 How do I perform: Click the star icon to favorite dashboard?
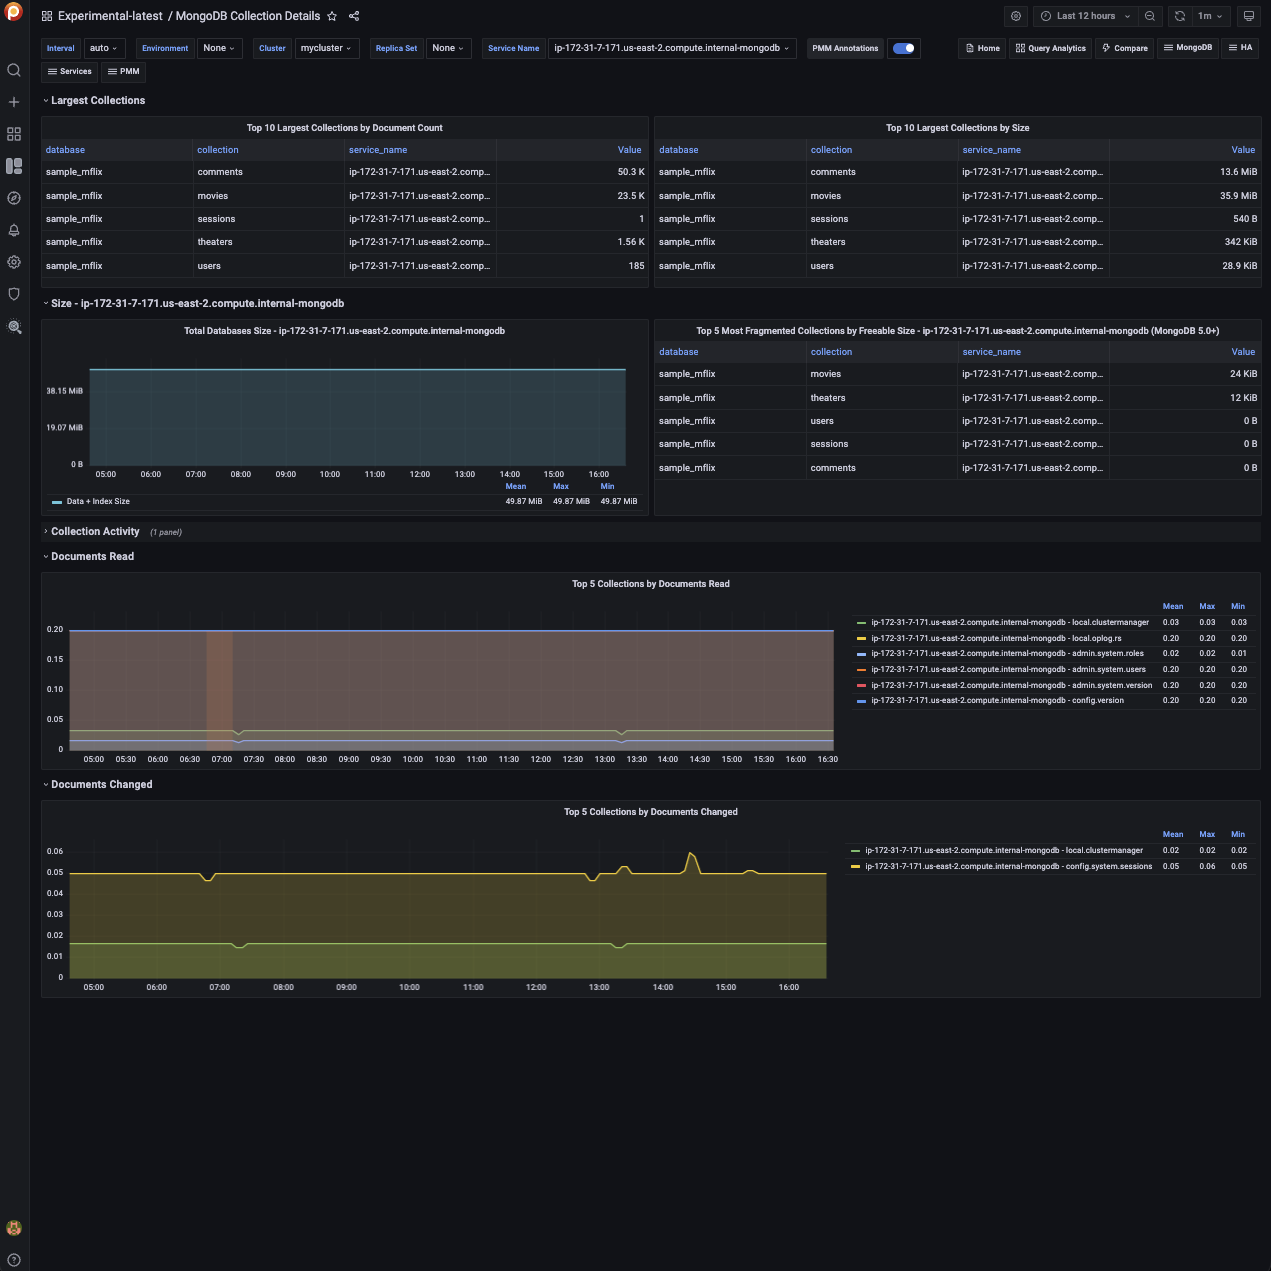332,16
